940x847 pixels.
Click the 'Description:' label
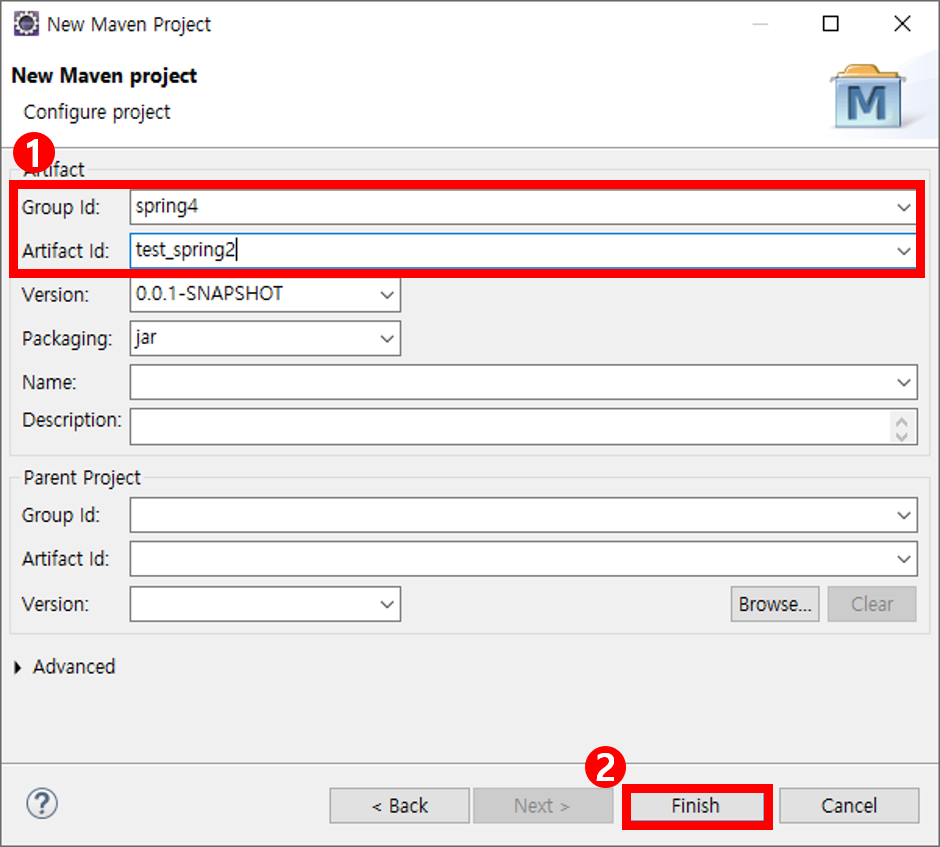(72, 420)
